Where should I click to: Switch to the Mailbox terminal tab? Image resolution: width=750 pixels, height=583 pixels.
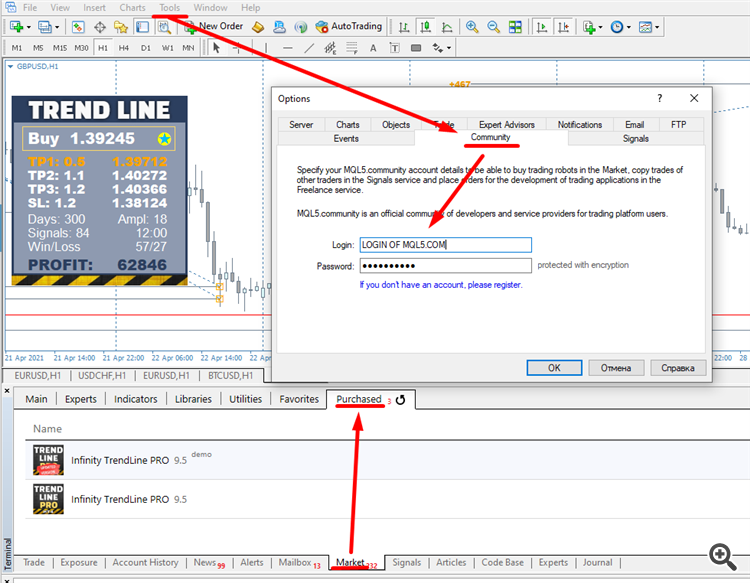pos(295,563)
